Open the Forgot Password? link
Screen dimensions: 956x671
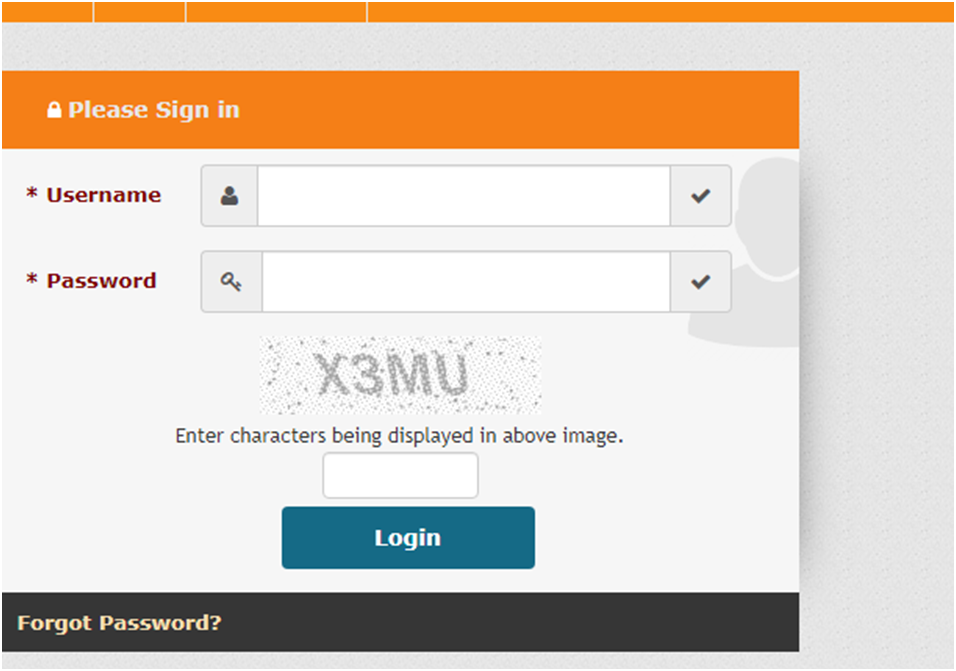pyautogui.click(x=120, y=623)
